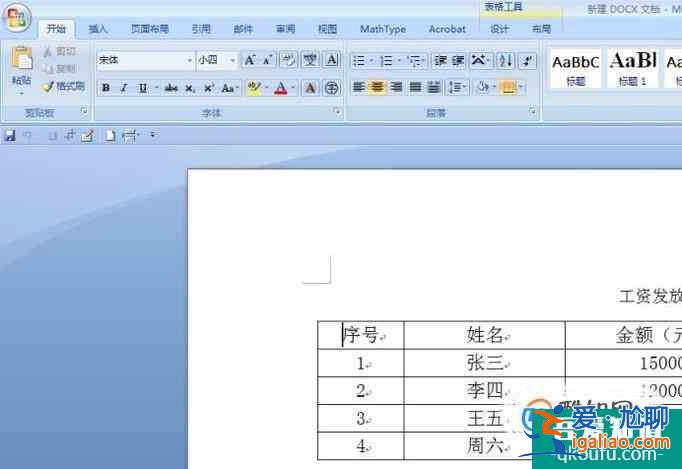
Task: Click the numbering list icon
Action: (x=386, y=60)
